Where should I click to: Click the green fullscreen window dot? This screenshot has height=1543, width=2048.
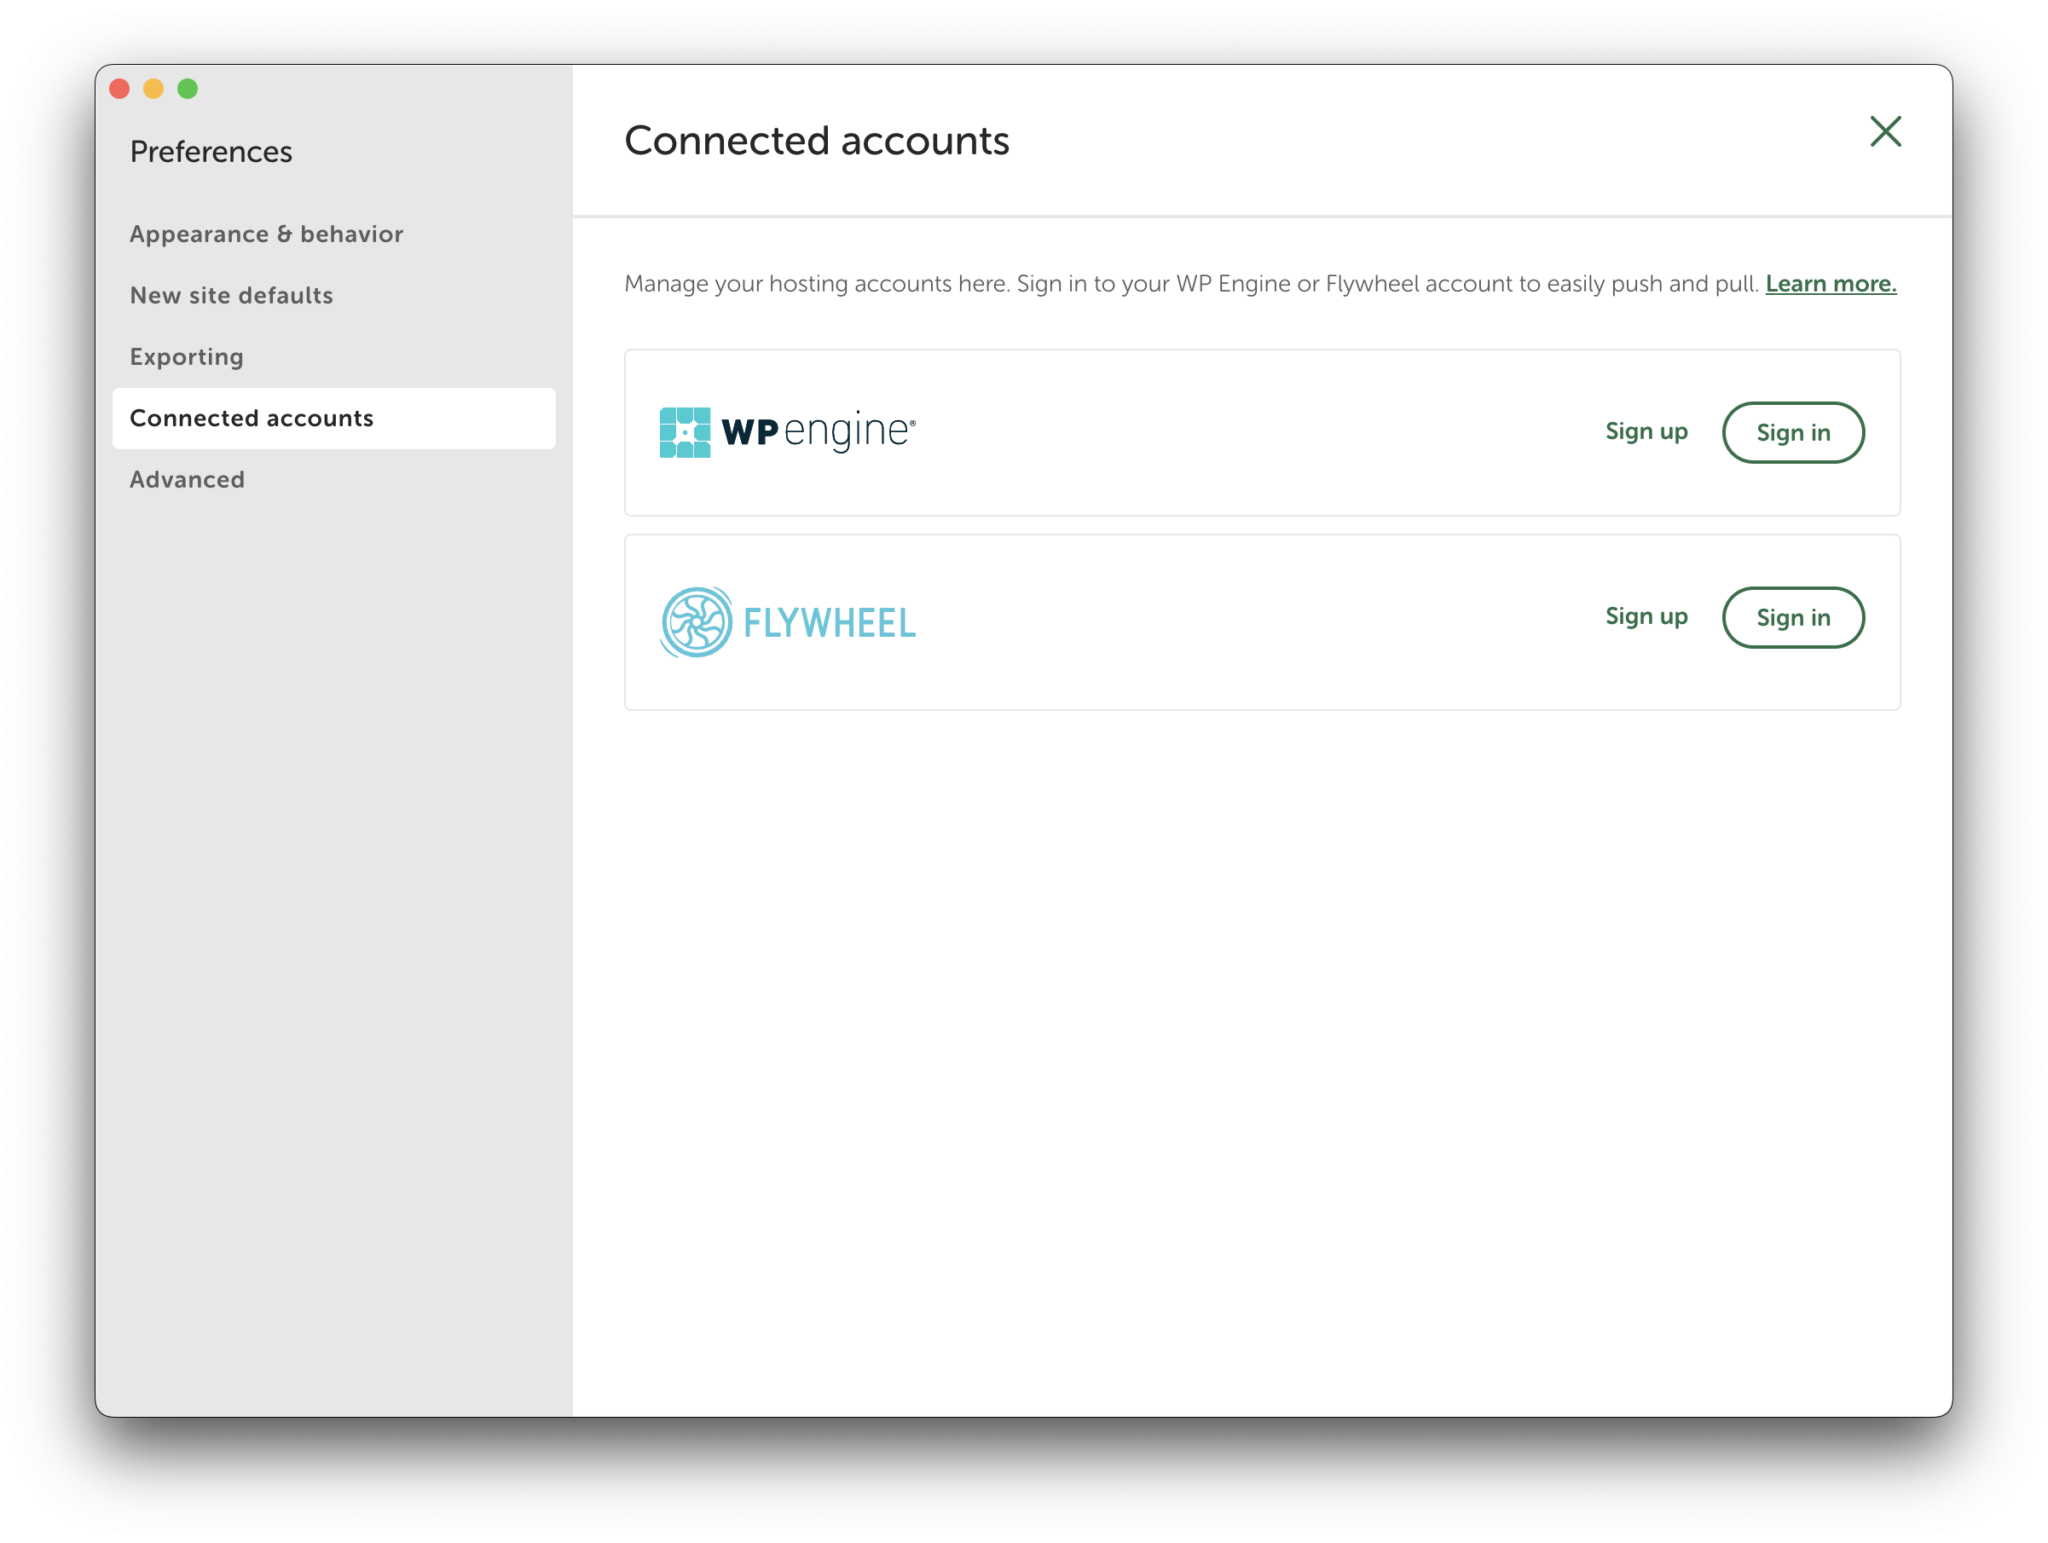coord(188,89)
